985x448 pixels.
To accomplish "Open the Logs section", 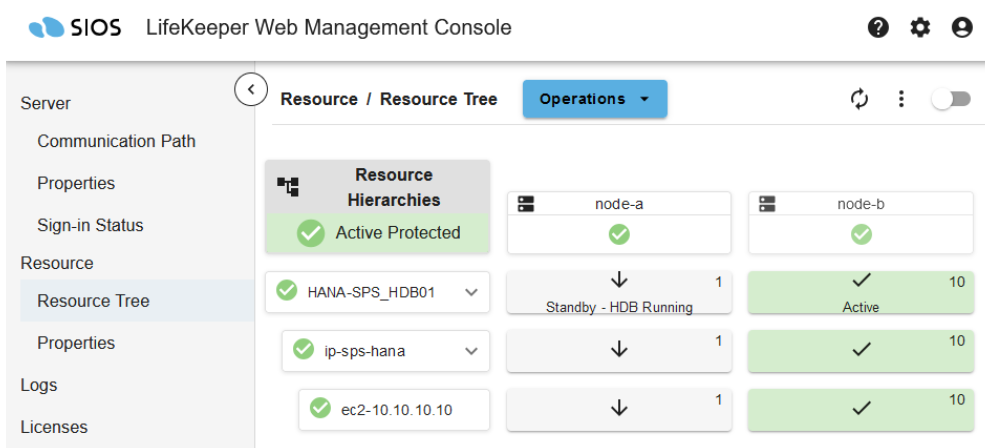I will tap(39, 385).
